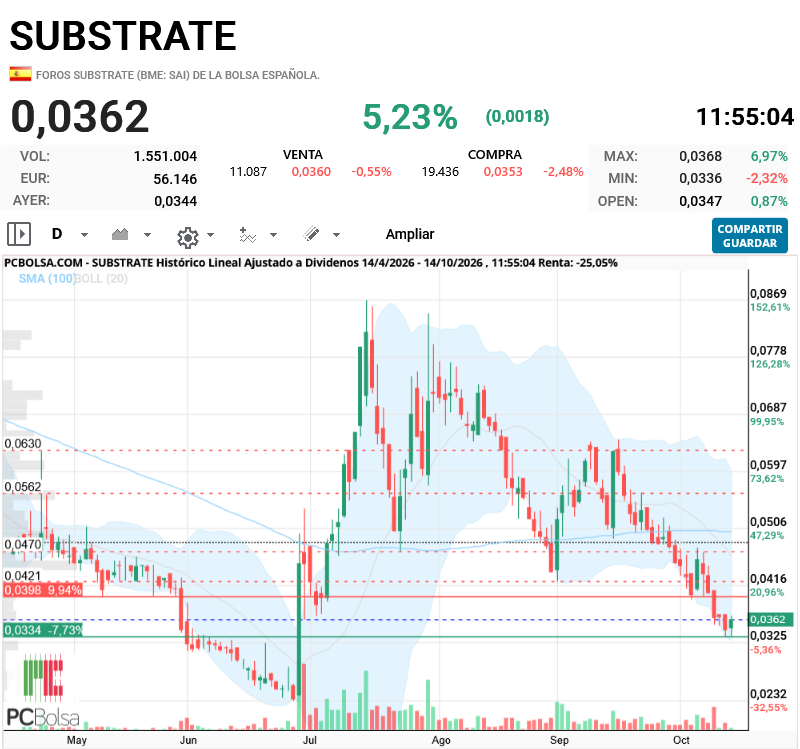Open FOROS SUBSTRATE forum link
Image resolution: width=800 pixels, height=749 pixels.
(178, 75)
